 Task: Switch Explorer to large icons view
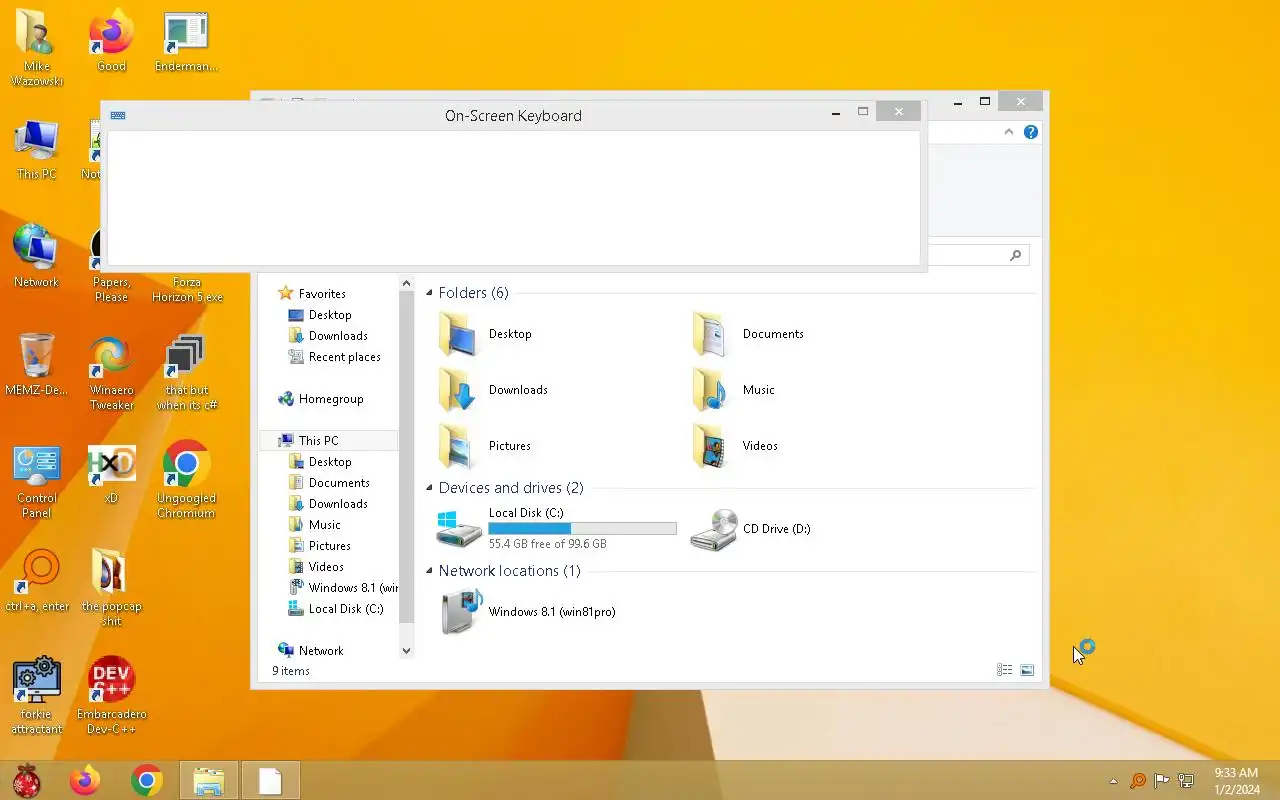point(1027,670)
